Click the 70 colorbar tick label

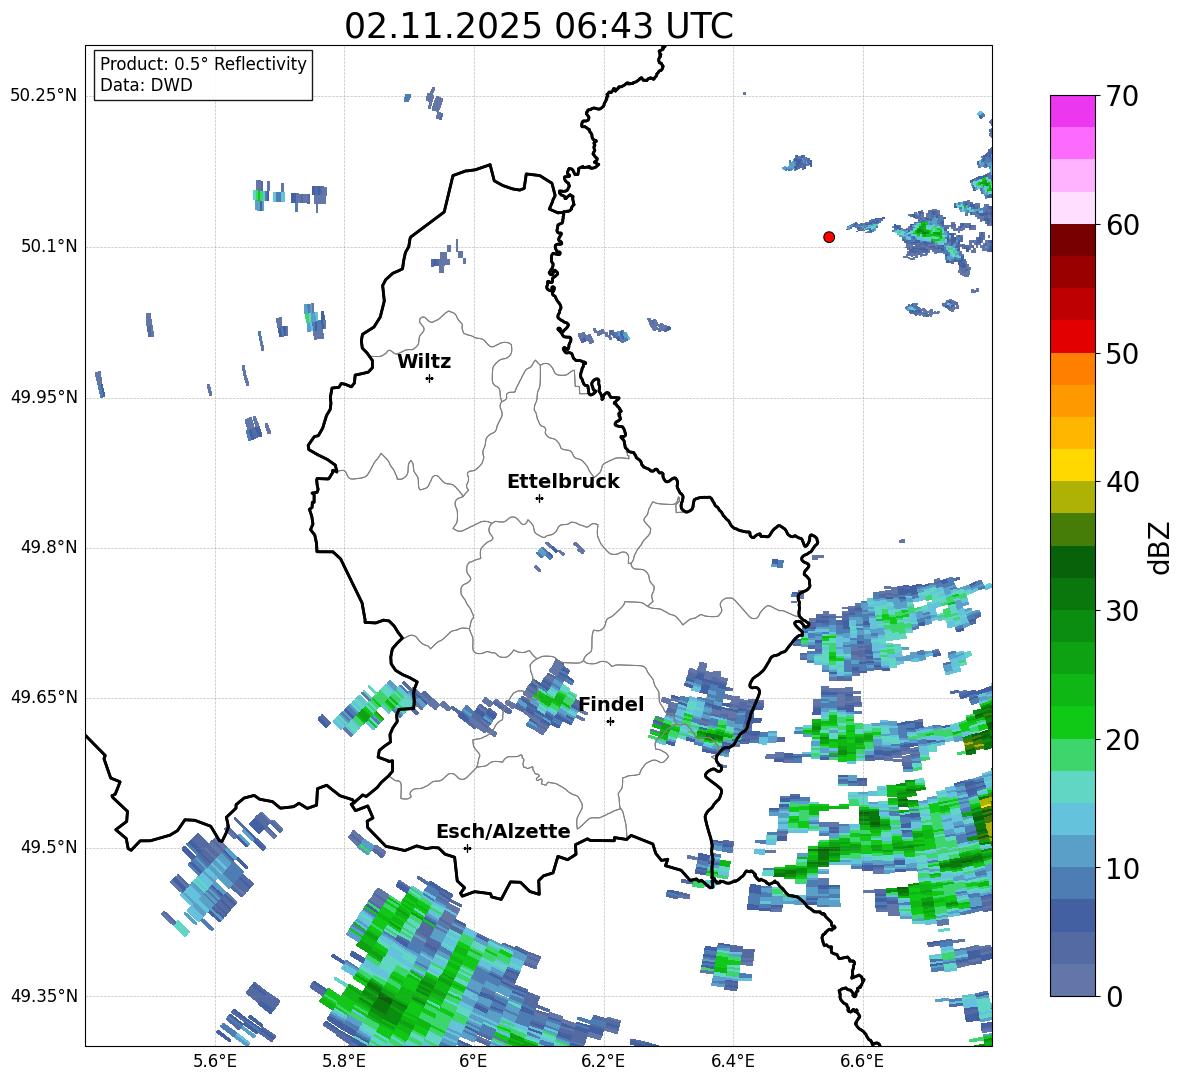(1122, 96)
